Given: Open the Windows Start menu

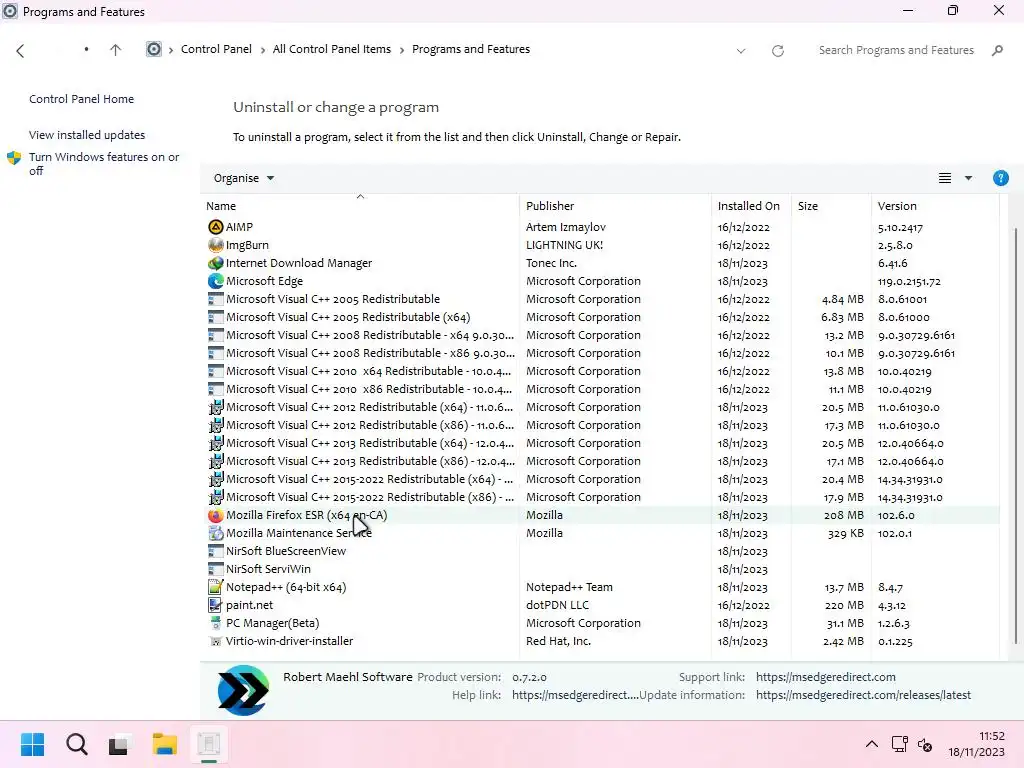Looking at the screenshot, I should point(33,744).
